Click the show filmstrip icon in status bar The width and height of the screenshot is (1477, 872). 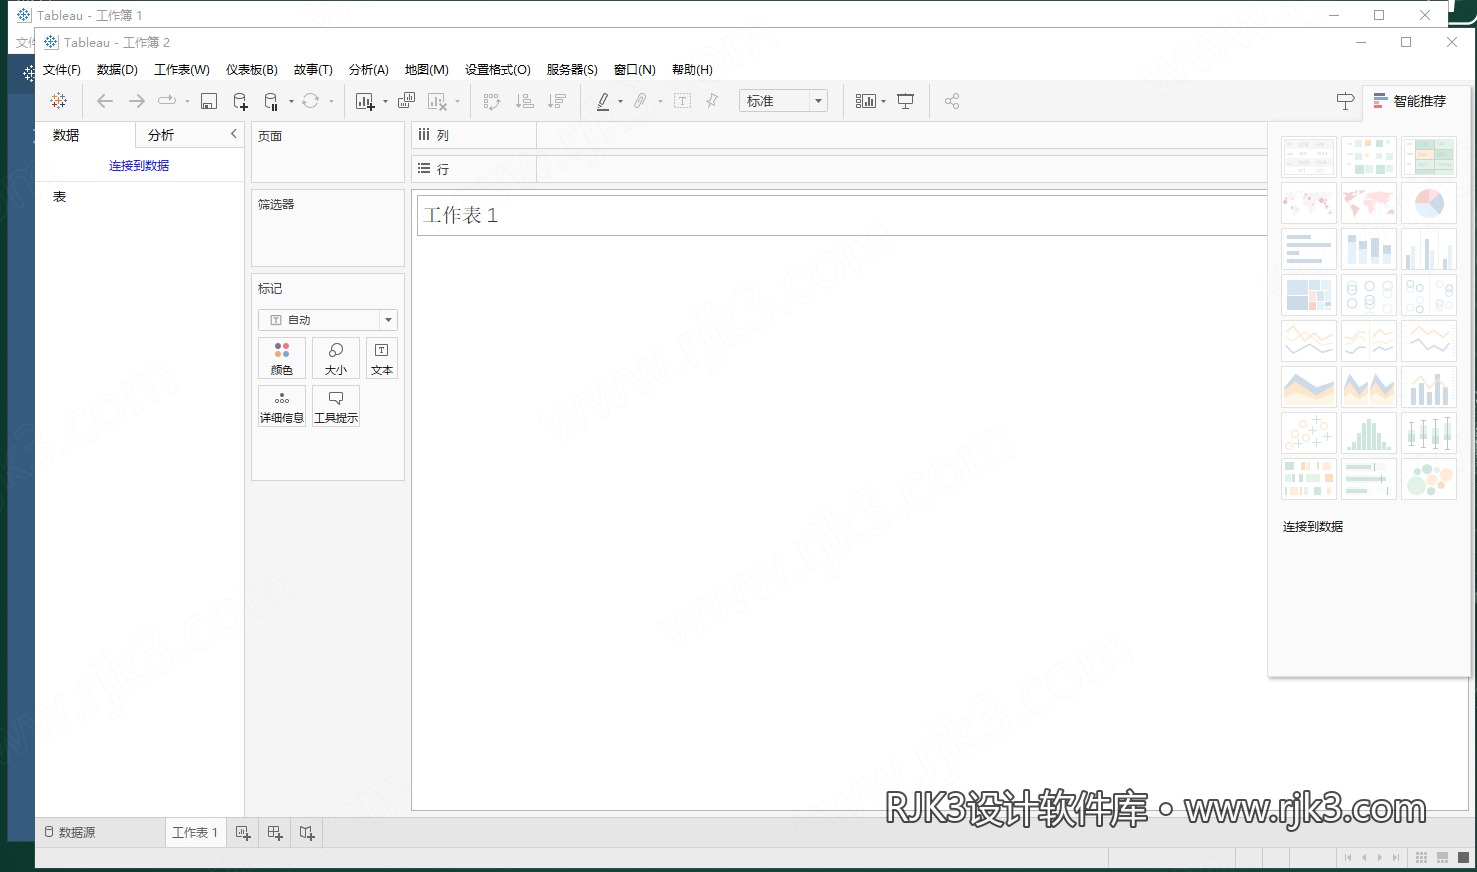1442,858
